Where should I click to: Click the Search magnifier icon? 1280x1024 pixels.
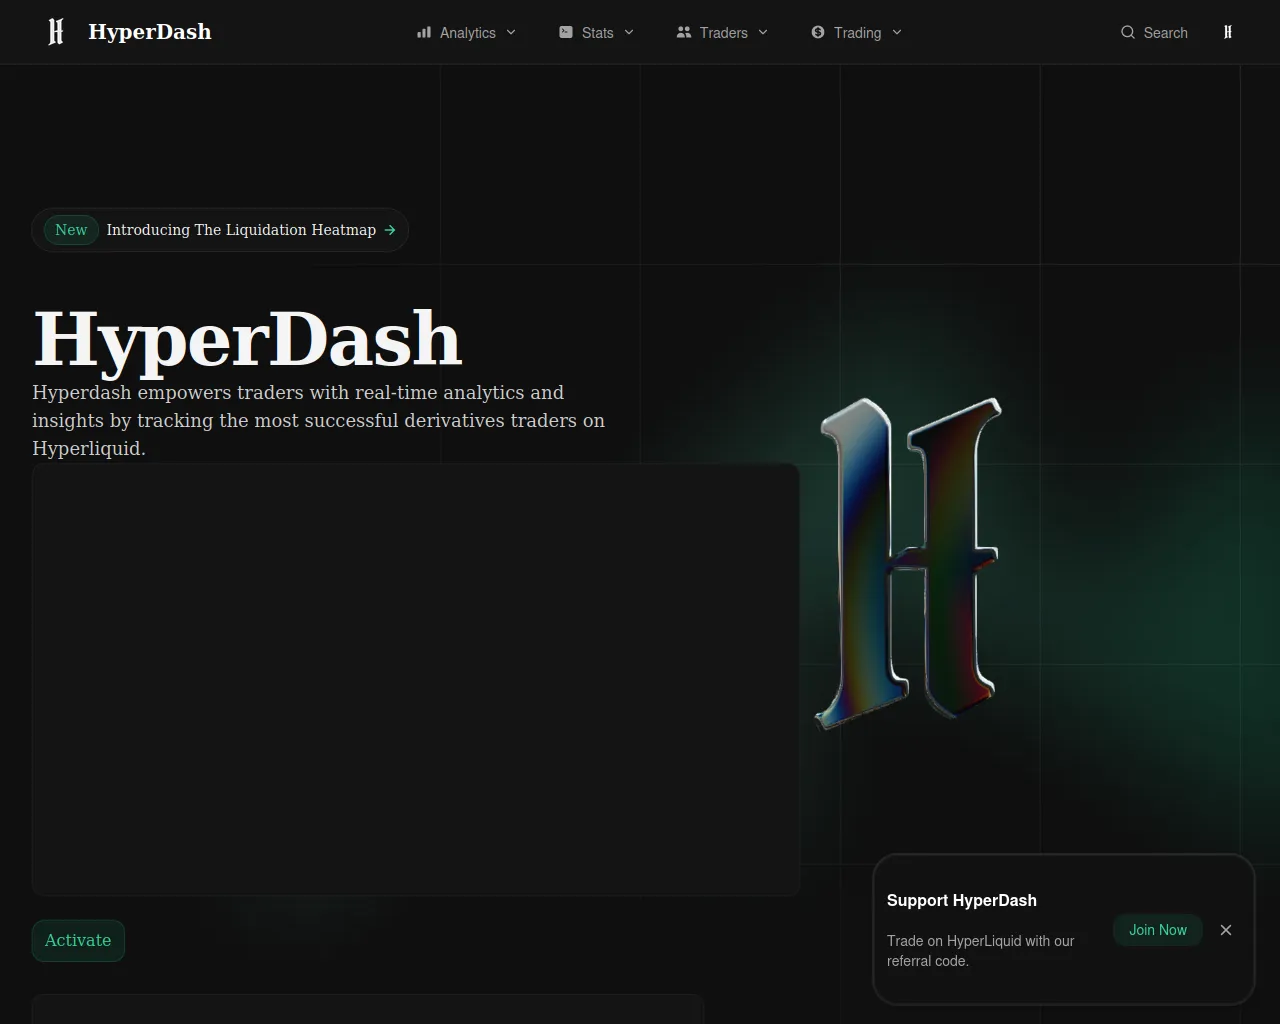pyautogui.click(x=1128, y=32)
